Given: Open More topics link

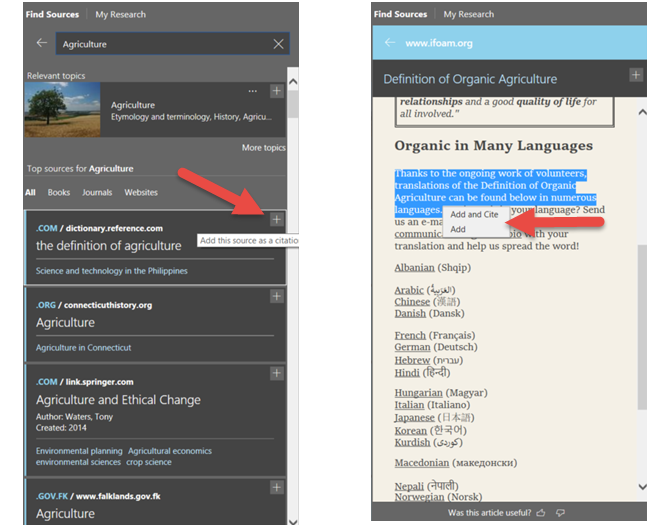Looking at the screenshot, I should 263,147.
